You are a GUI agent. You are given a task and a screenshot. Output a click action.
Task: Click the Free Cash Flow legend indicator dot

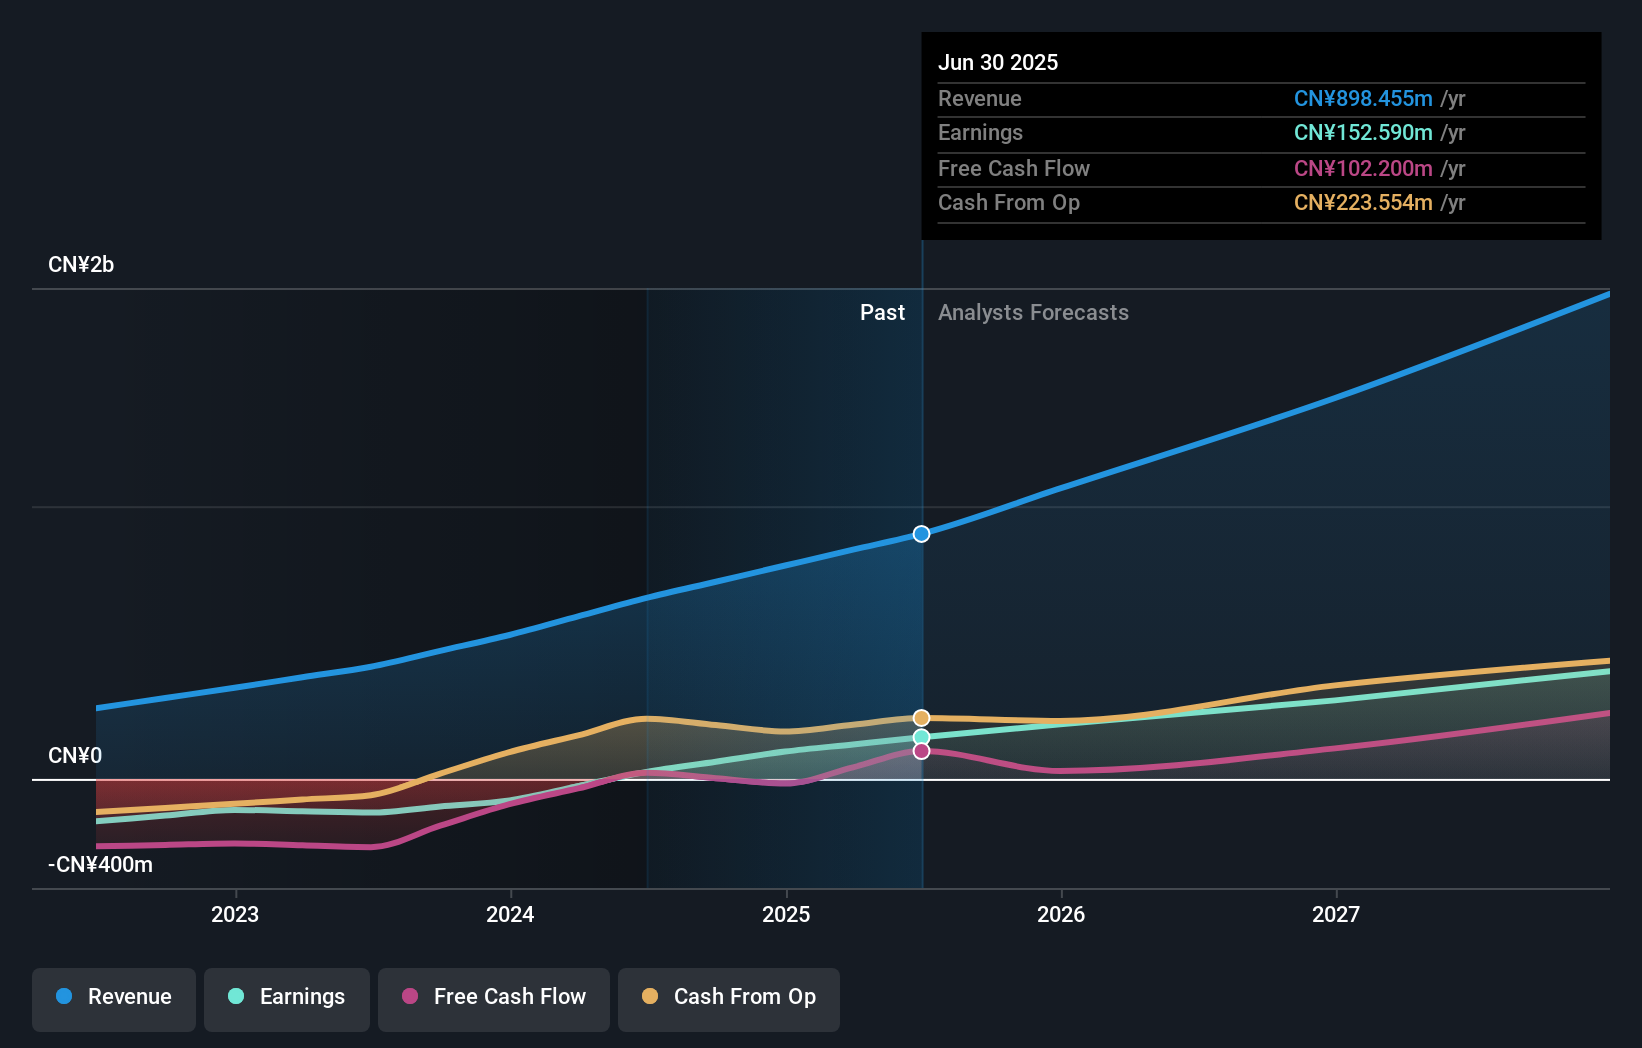(x=411, y=997)
